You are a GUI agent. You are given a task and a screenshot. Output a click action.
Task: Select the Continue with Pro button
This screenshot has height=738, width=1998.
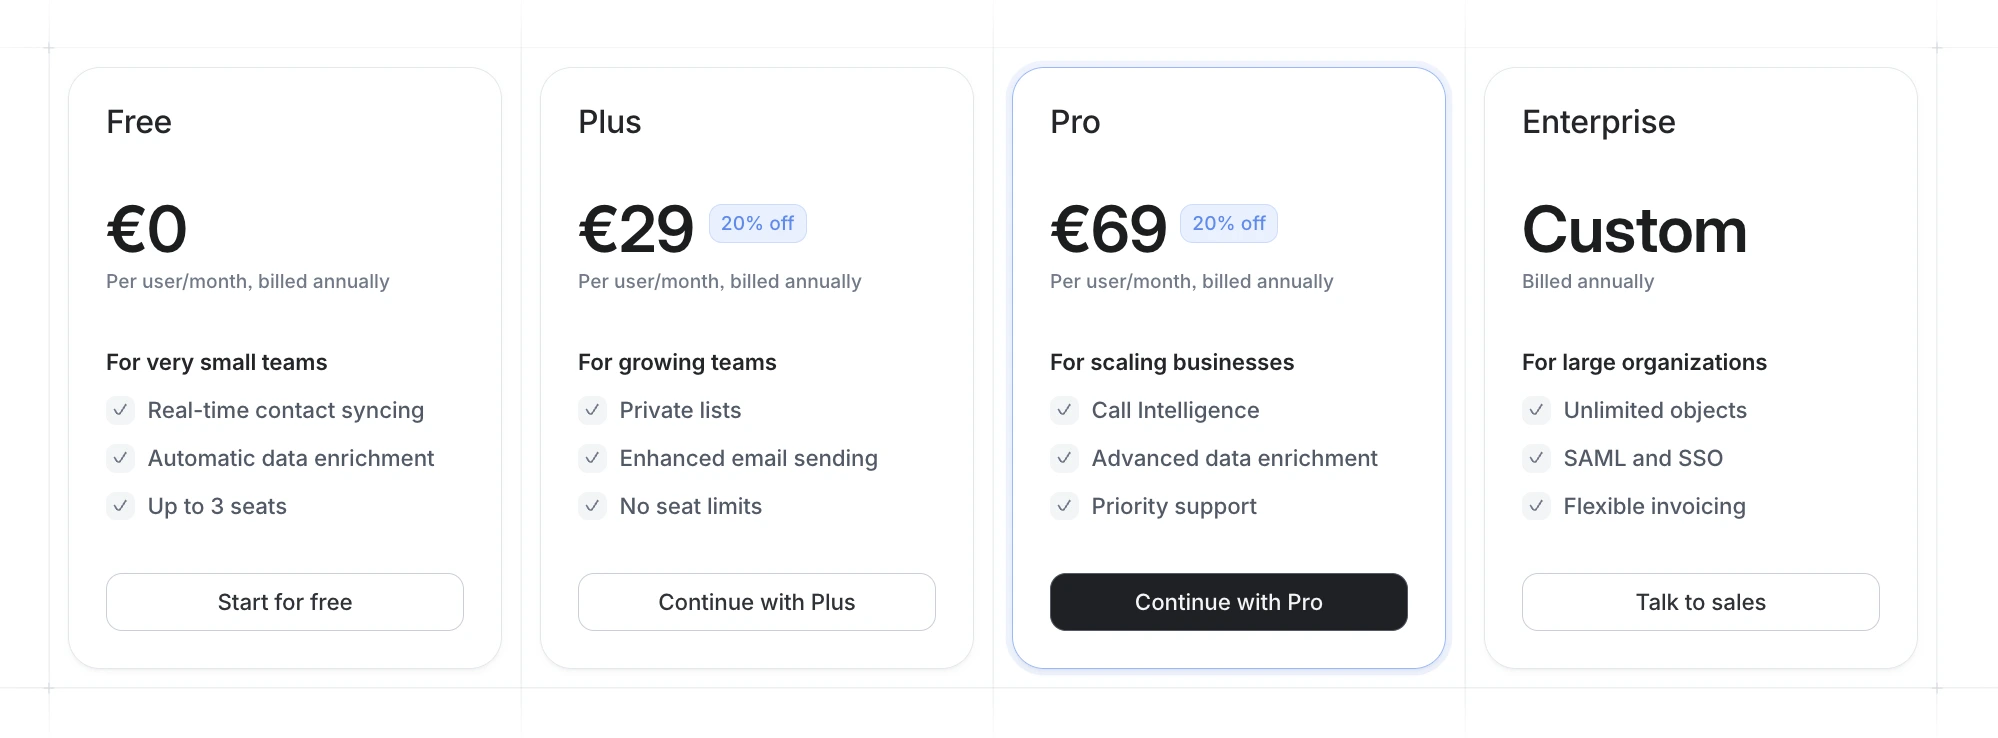[x=1228, y=602]
